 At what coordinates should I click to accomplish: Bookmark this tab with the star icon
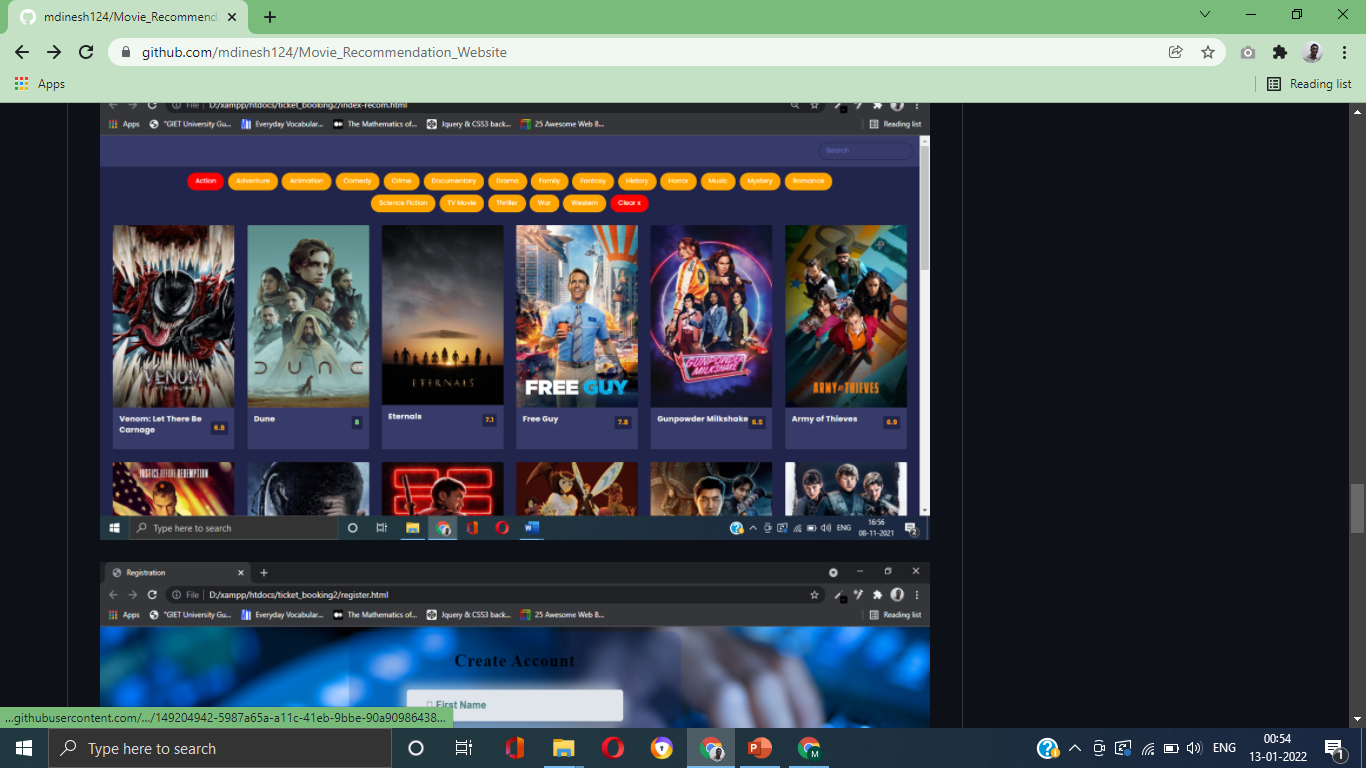[1208, 52]
